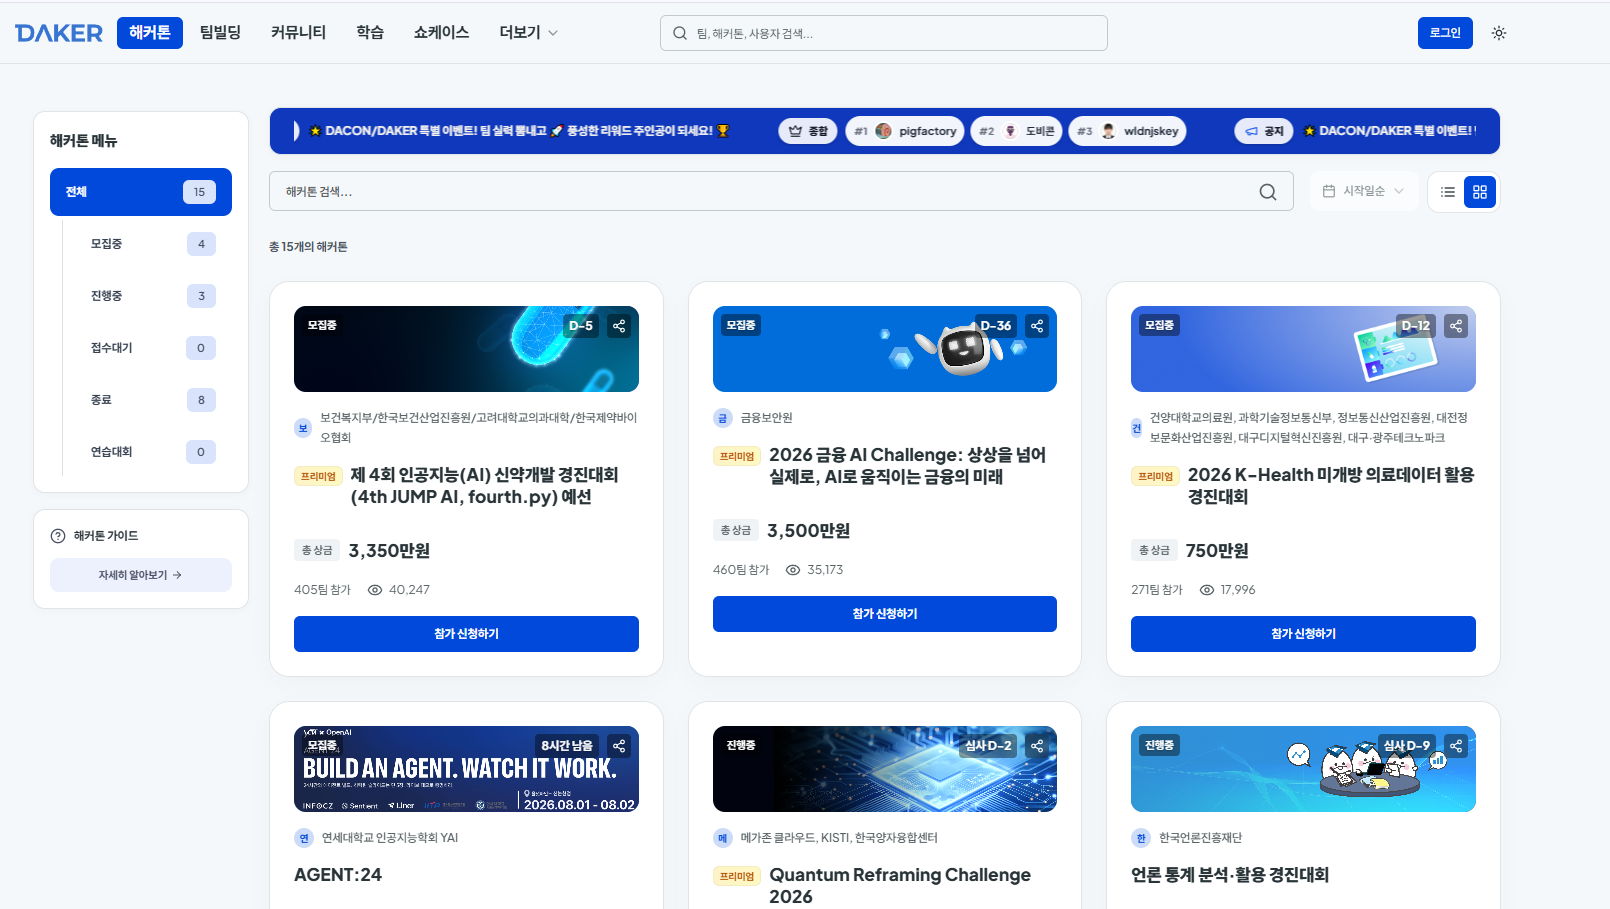Click 참가 신청하기 for the 신약개발 경진대회 card
The image size is (1610, 909).
pyautogui.click(x=466, y=634)
